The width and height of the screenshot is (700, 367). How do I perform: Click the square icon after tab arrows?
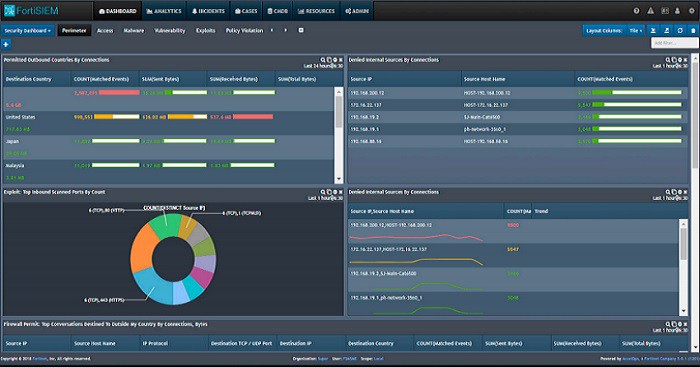(301, 30)
